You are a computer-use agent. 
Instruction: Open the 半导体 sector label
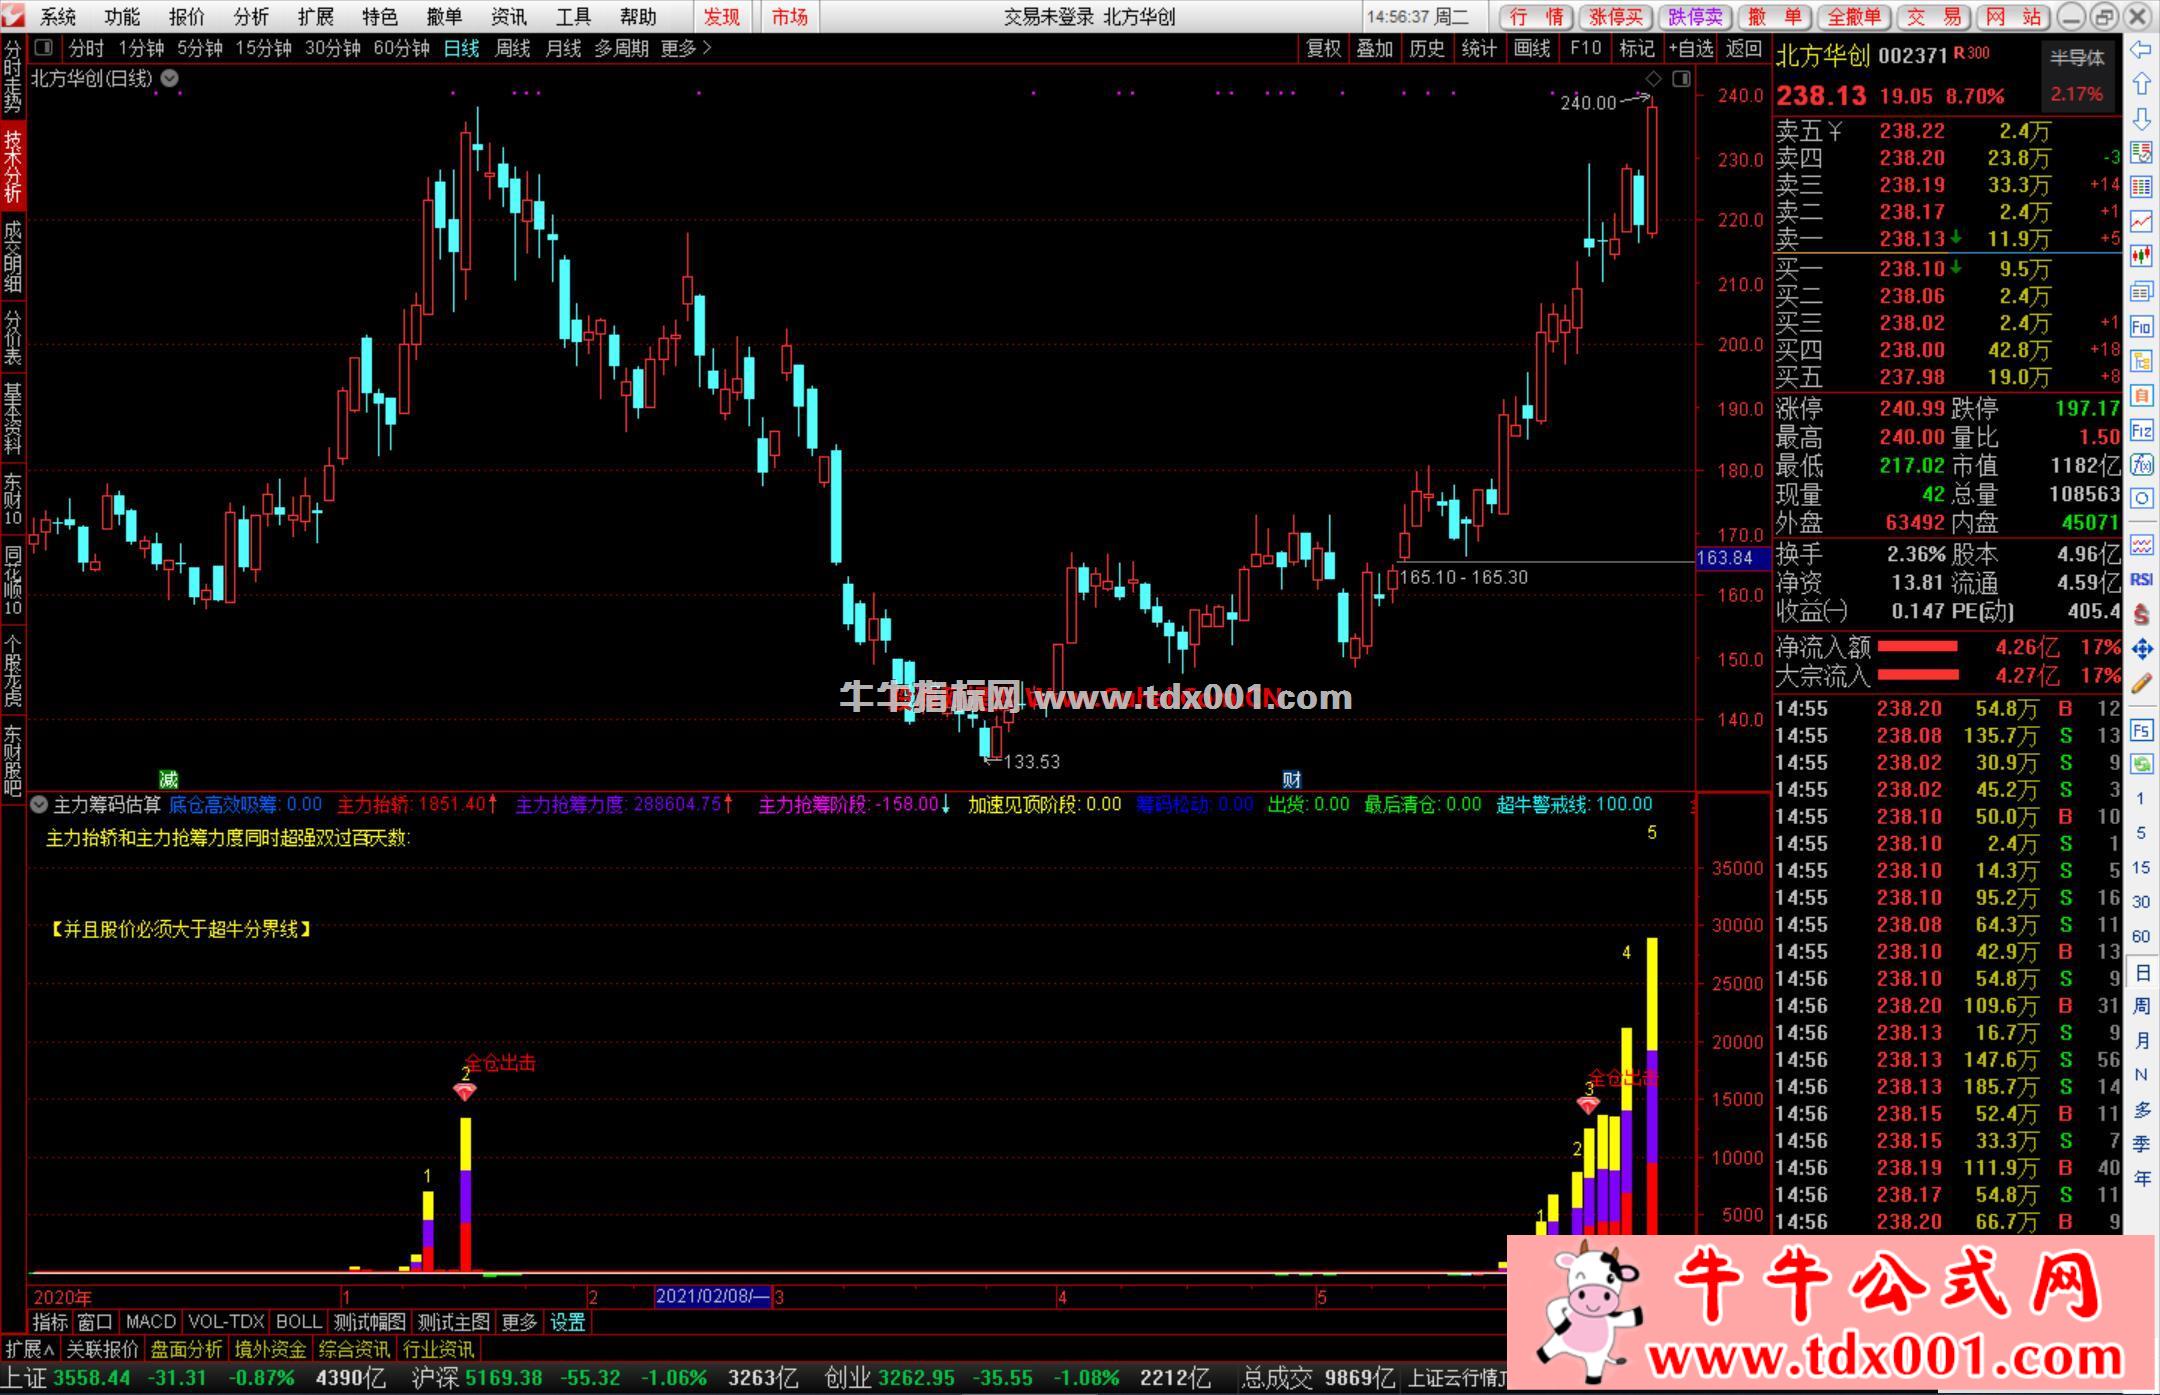coord(2077,58)
